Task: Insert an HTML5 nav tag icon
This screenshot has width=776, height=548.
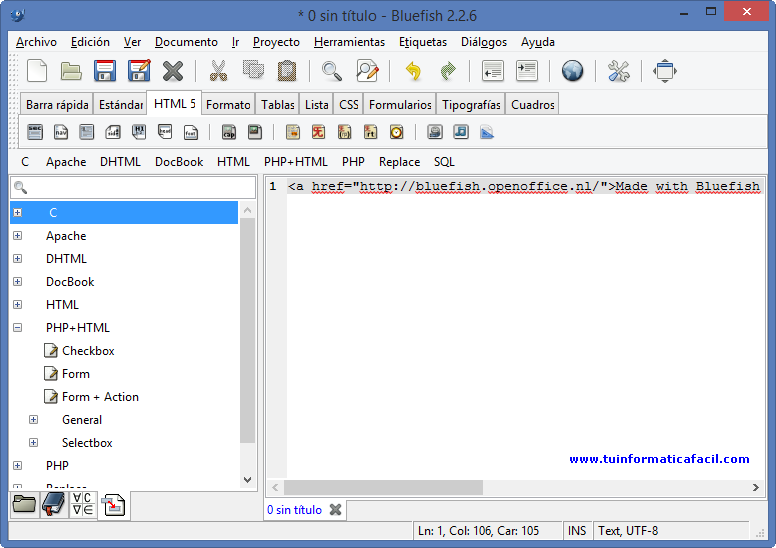Action: point(61,132)
